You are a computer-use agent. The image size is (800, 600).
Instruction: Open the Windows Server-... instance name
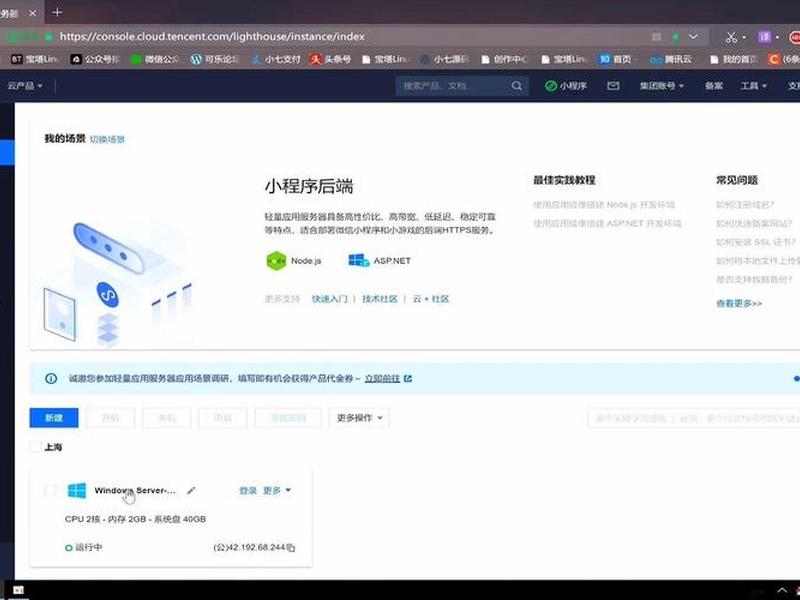coord(135,490)
